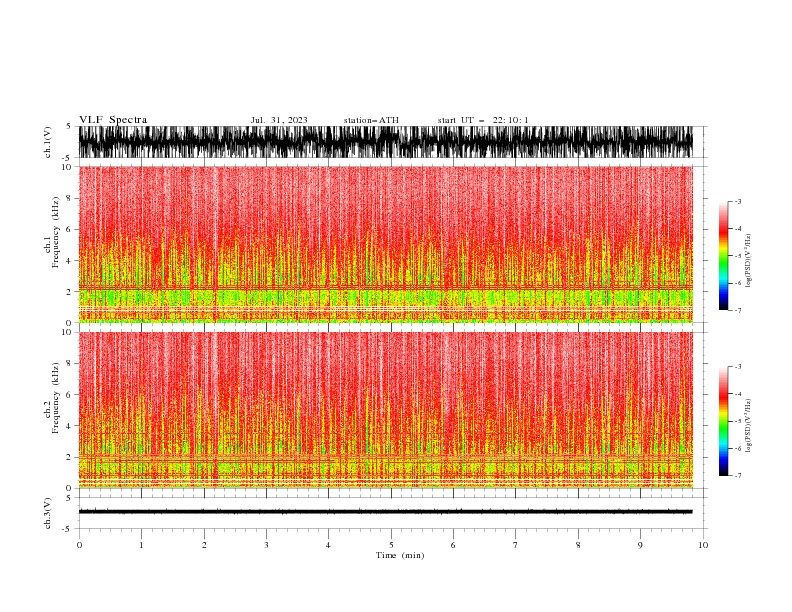Click the ch.1 voltage waveform trace

386,142
